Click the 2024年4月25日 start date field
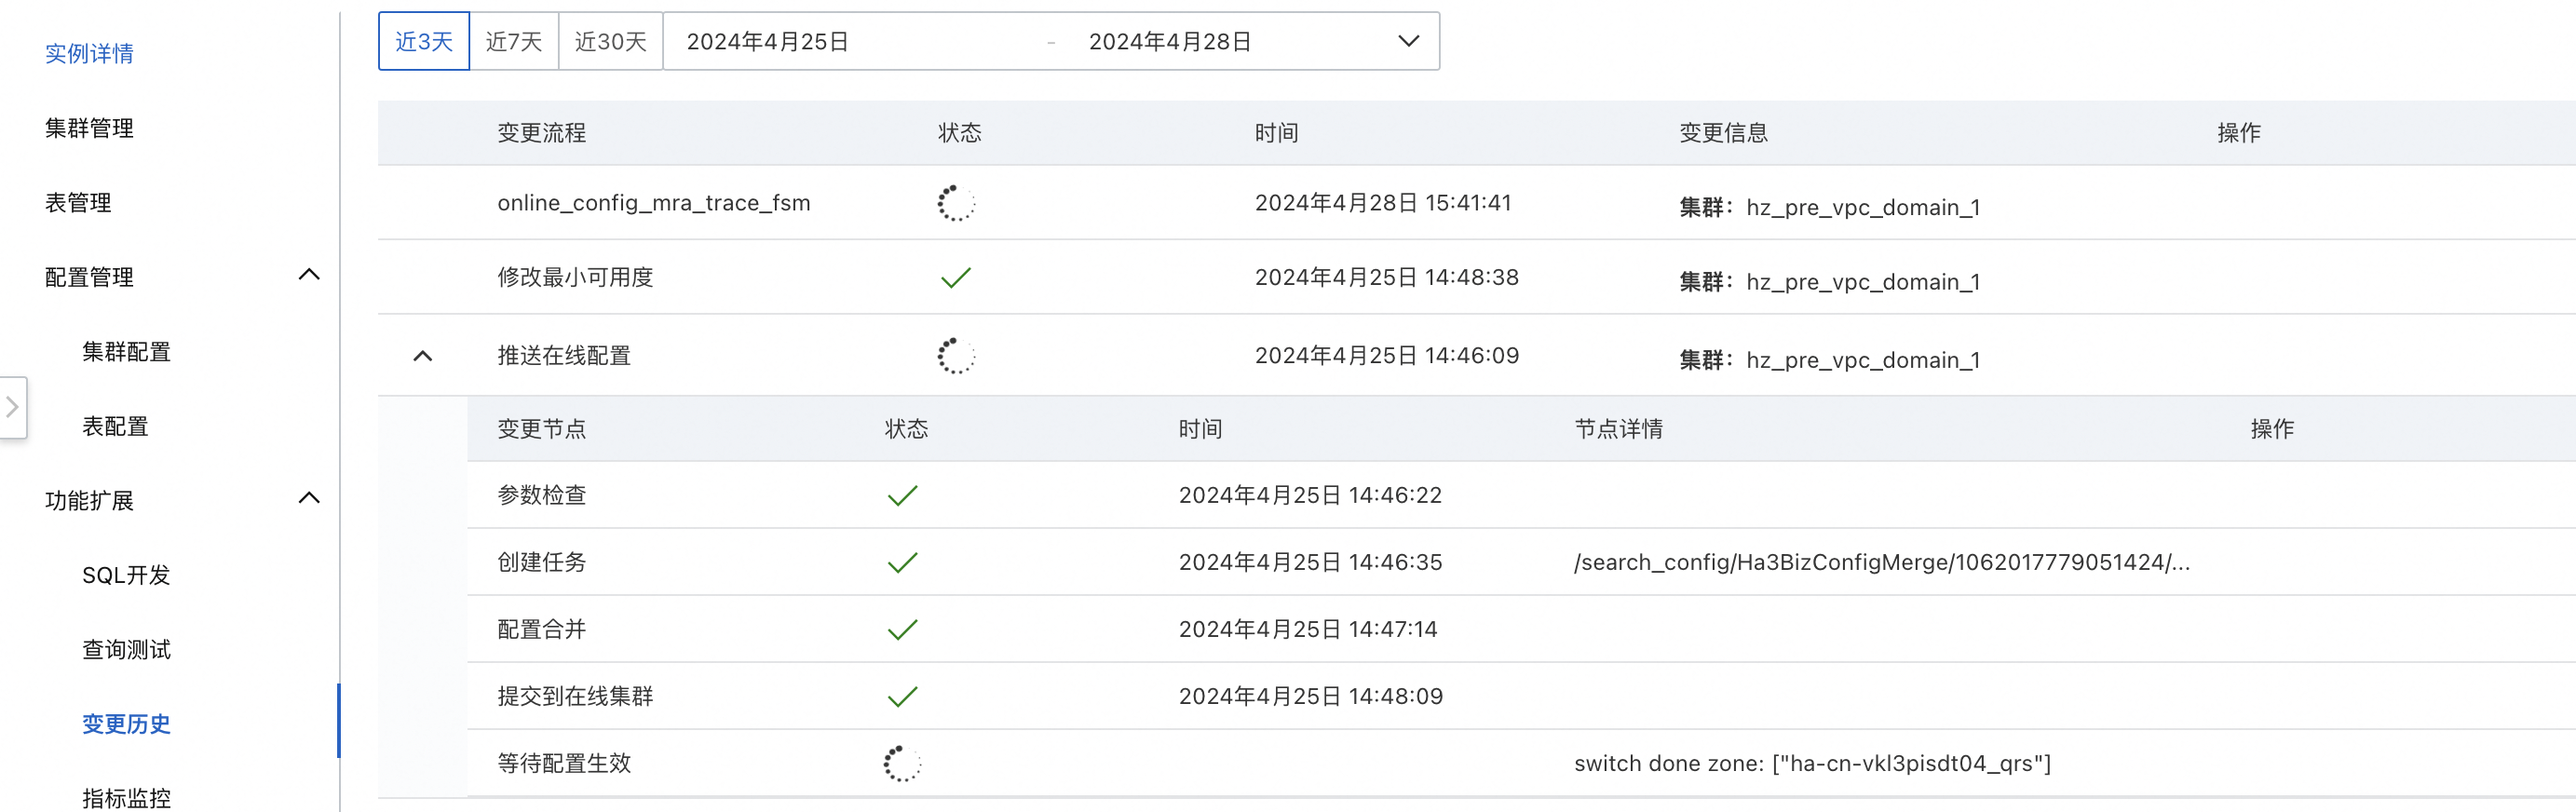Screen dimensions: 2576x812 tap(768, 42)
